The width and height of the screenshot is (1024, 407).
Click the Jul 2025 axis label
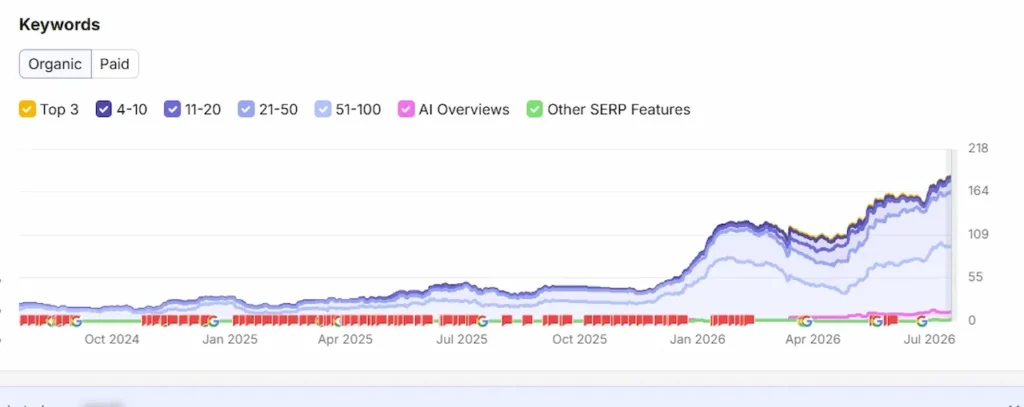[x=461, y=340]
